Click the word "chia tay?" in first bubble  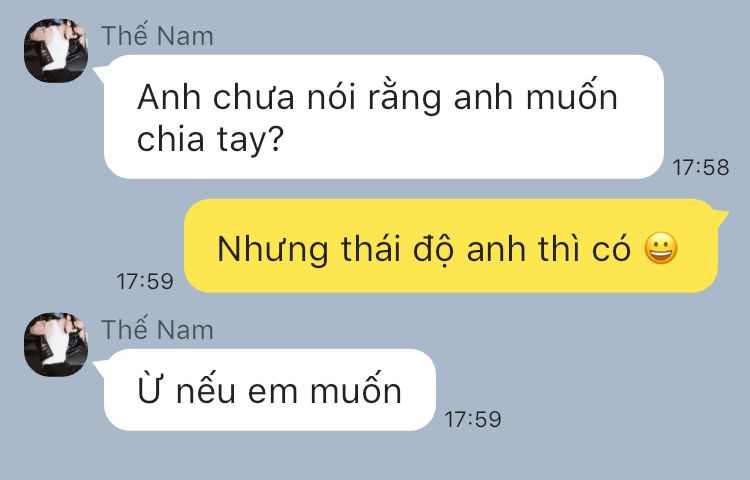click(x=210, y=140)
